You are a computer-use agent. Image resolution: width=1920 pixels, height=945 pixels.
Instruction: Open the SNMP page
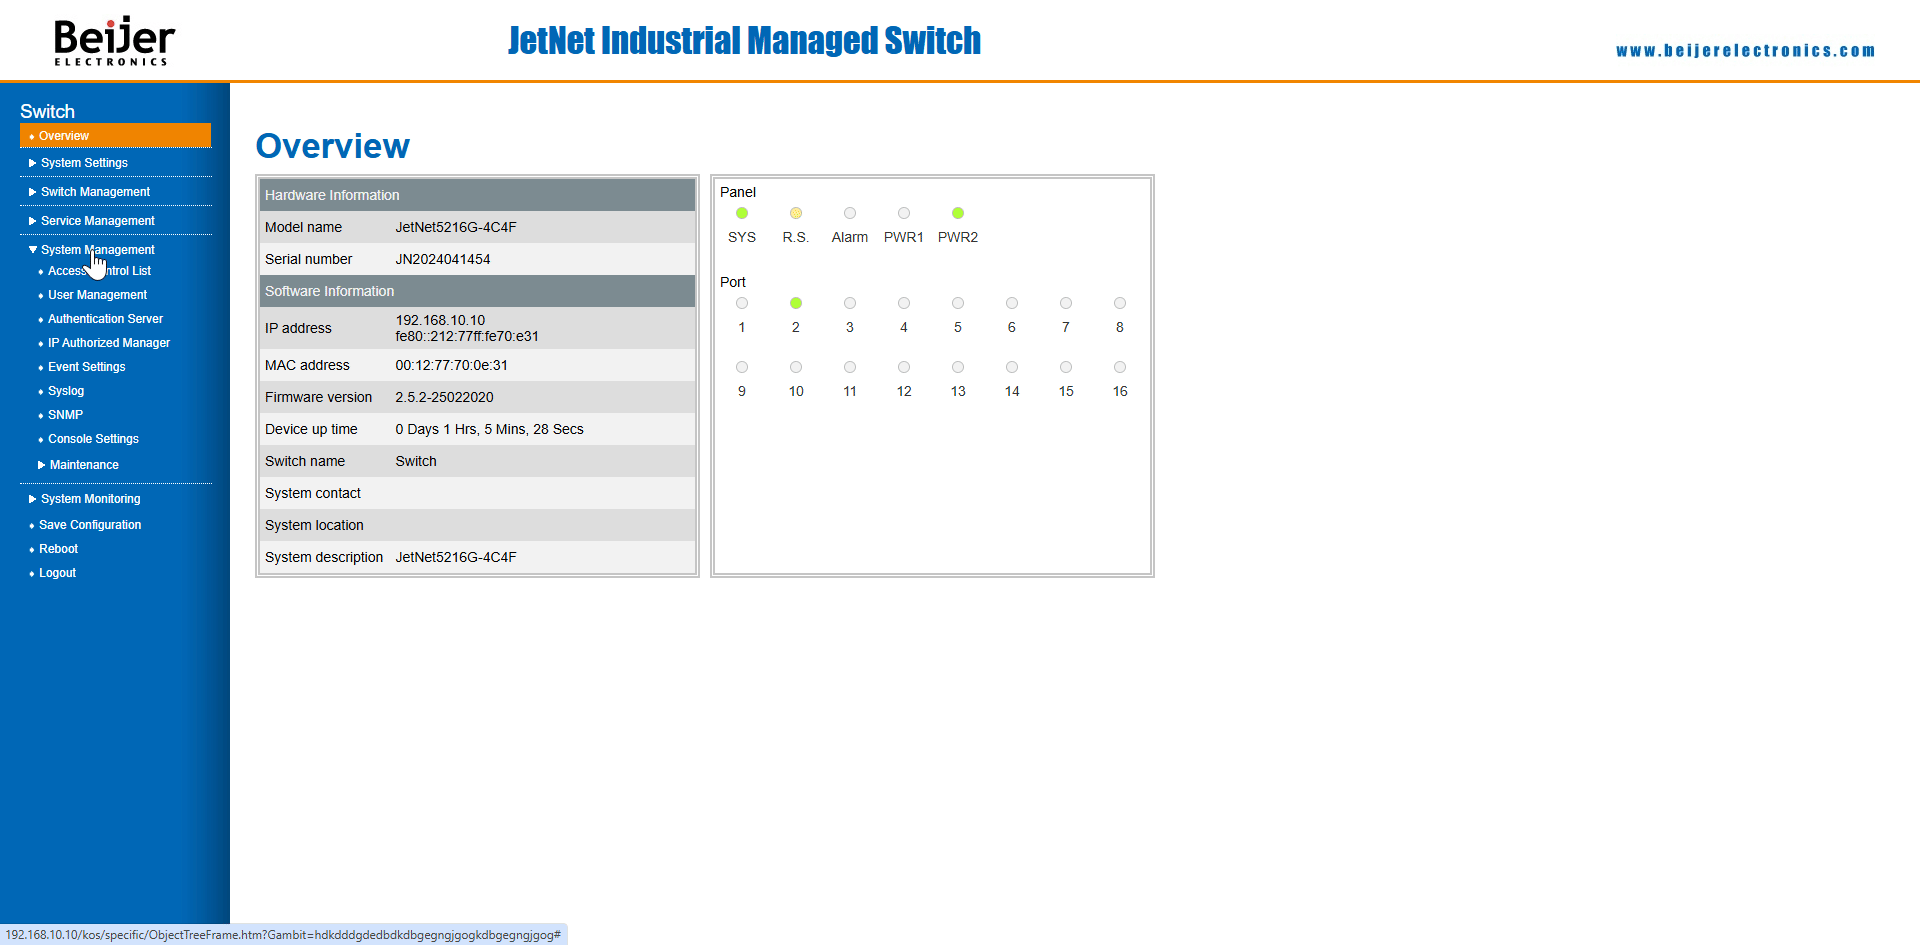pos(65,415)
